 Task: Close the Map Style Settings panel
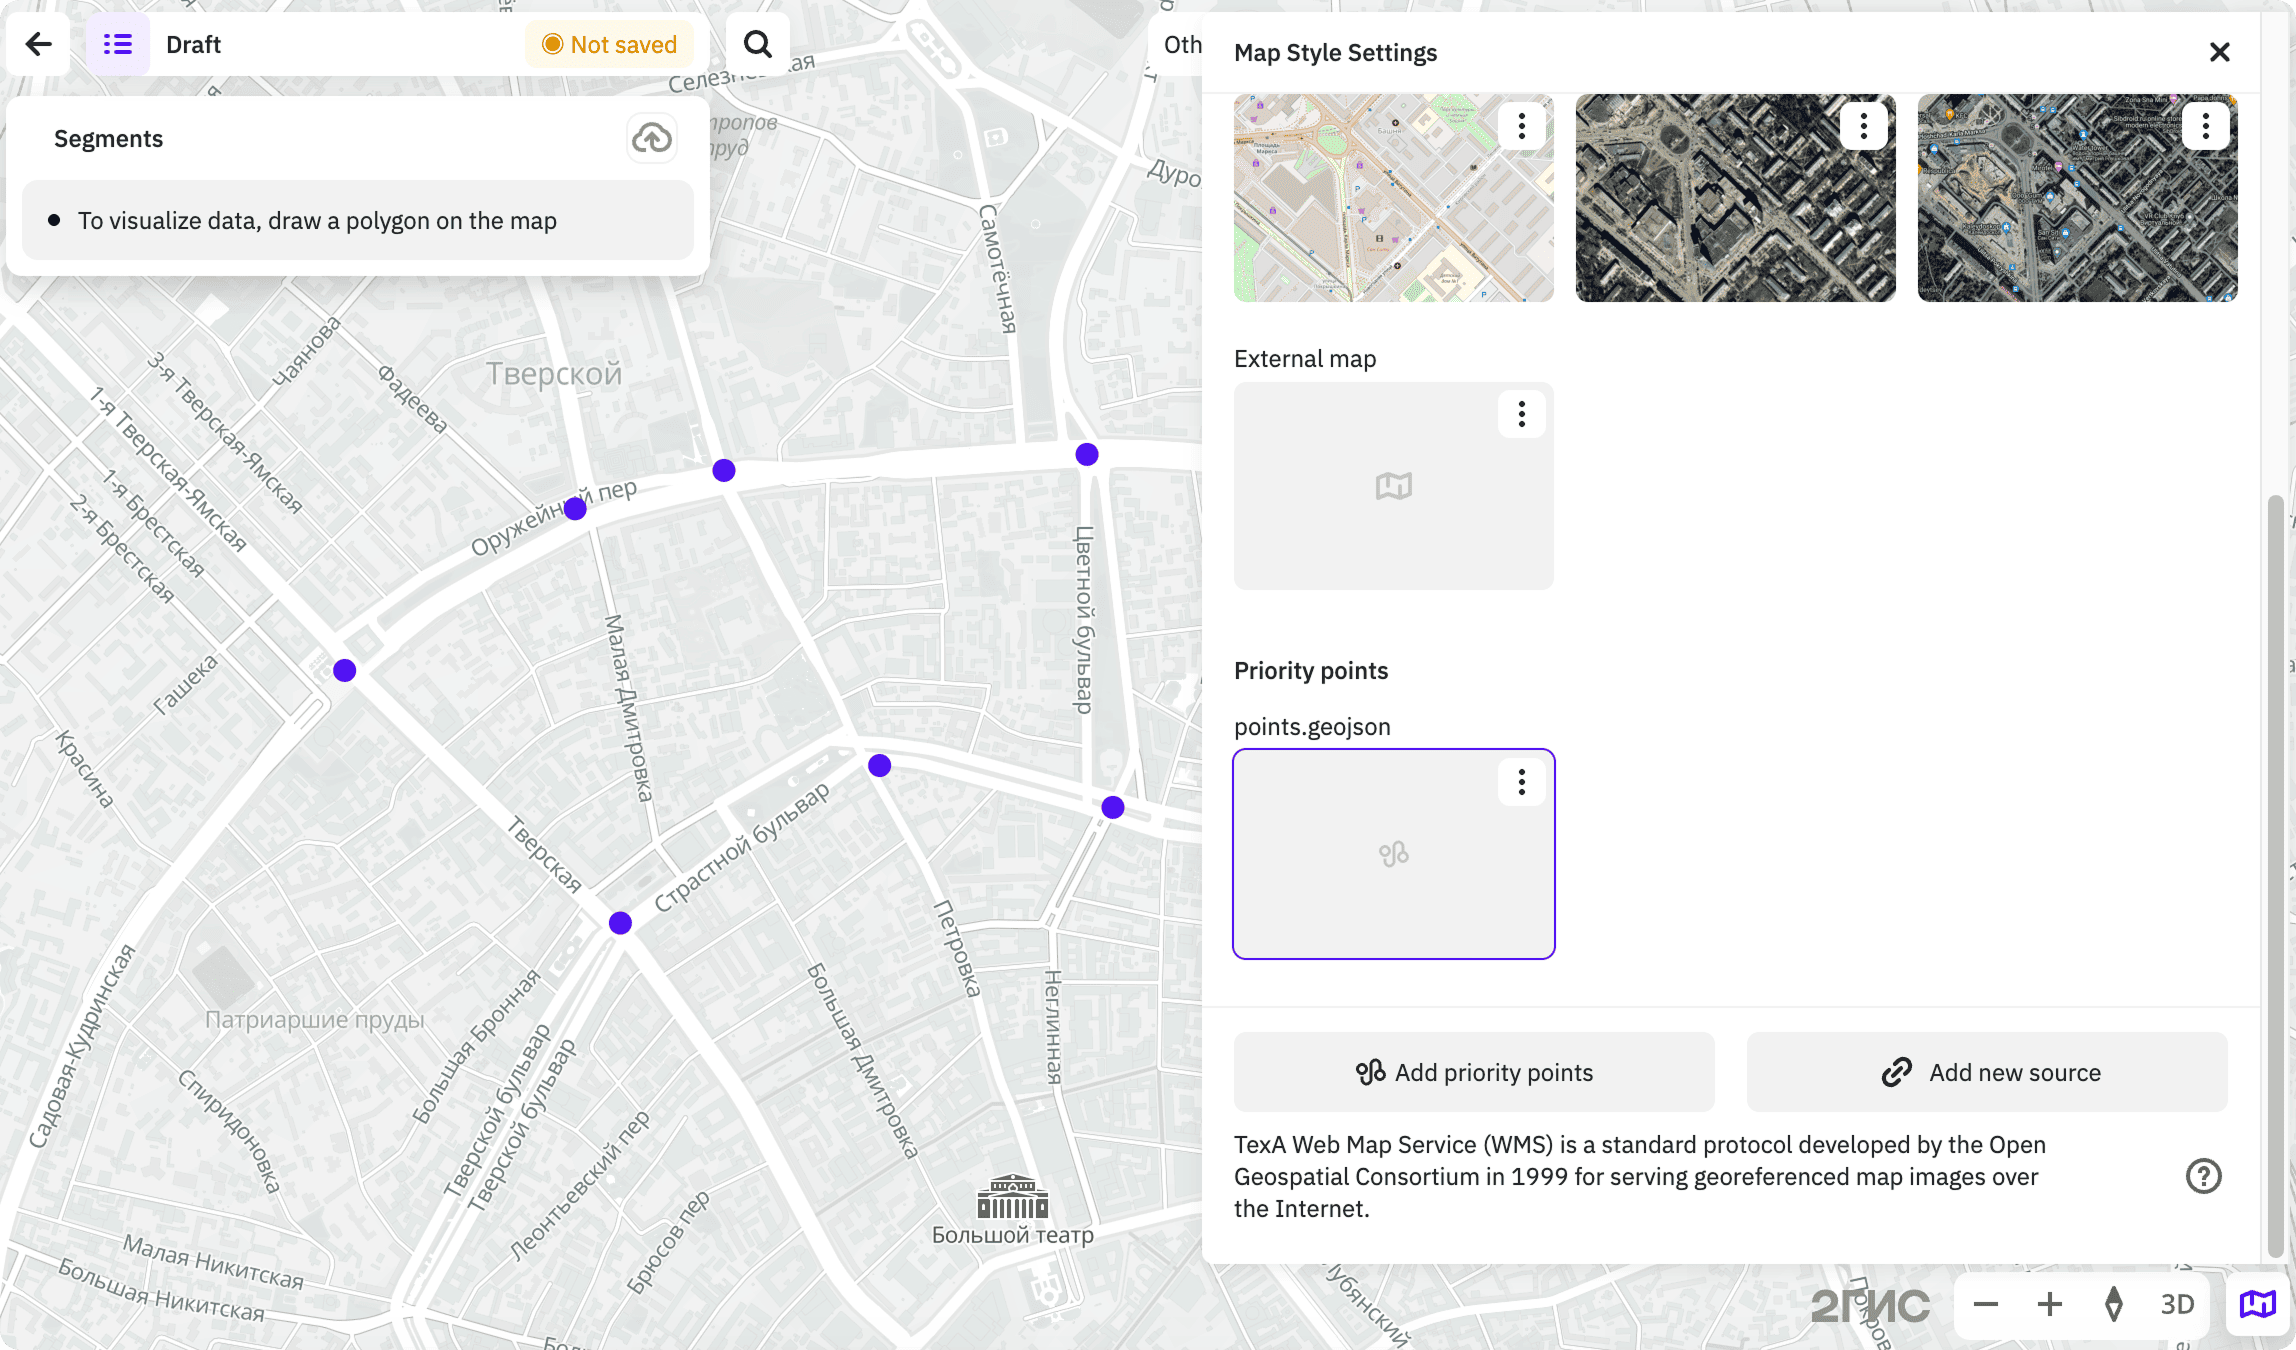pyautogui.click(x=2219, y=52)
